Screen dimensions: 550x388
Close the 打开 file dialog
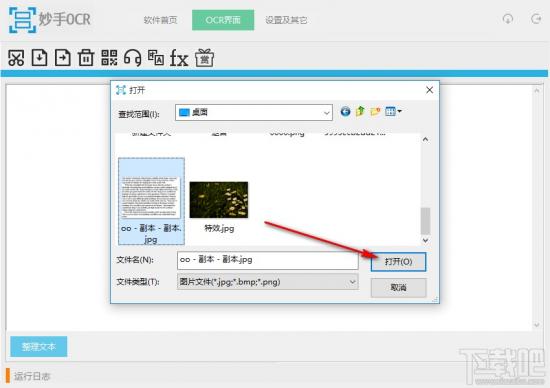[429, 90]
